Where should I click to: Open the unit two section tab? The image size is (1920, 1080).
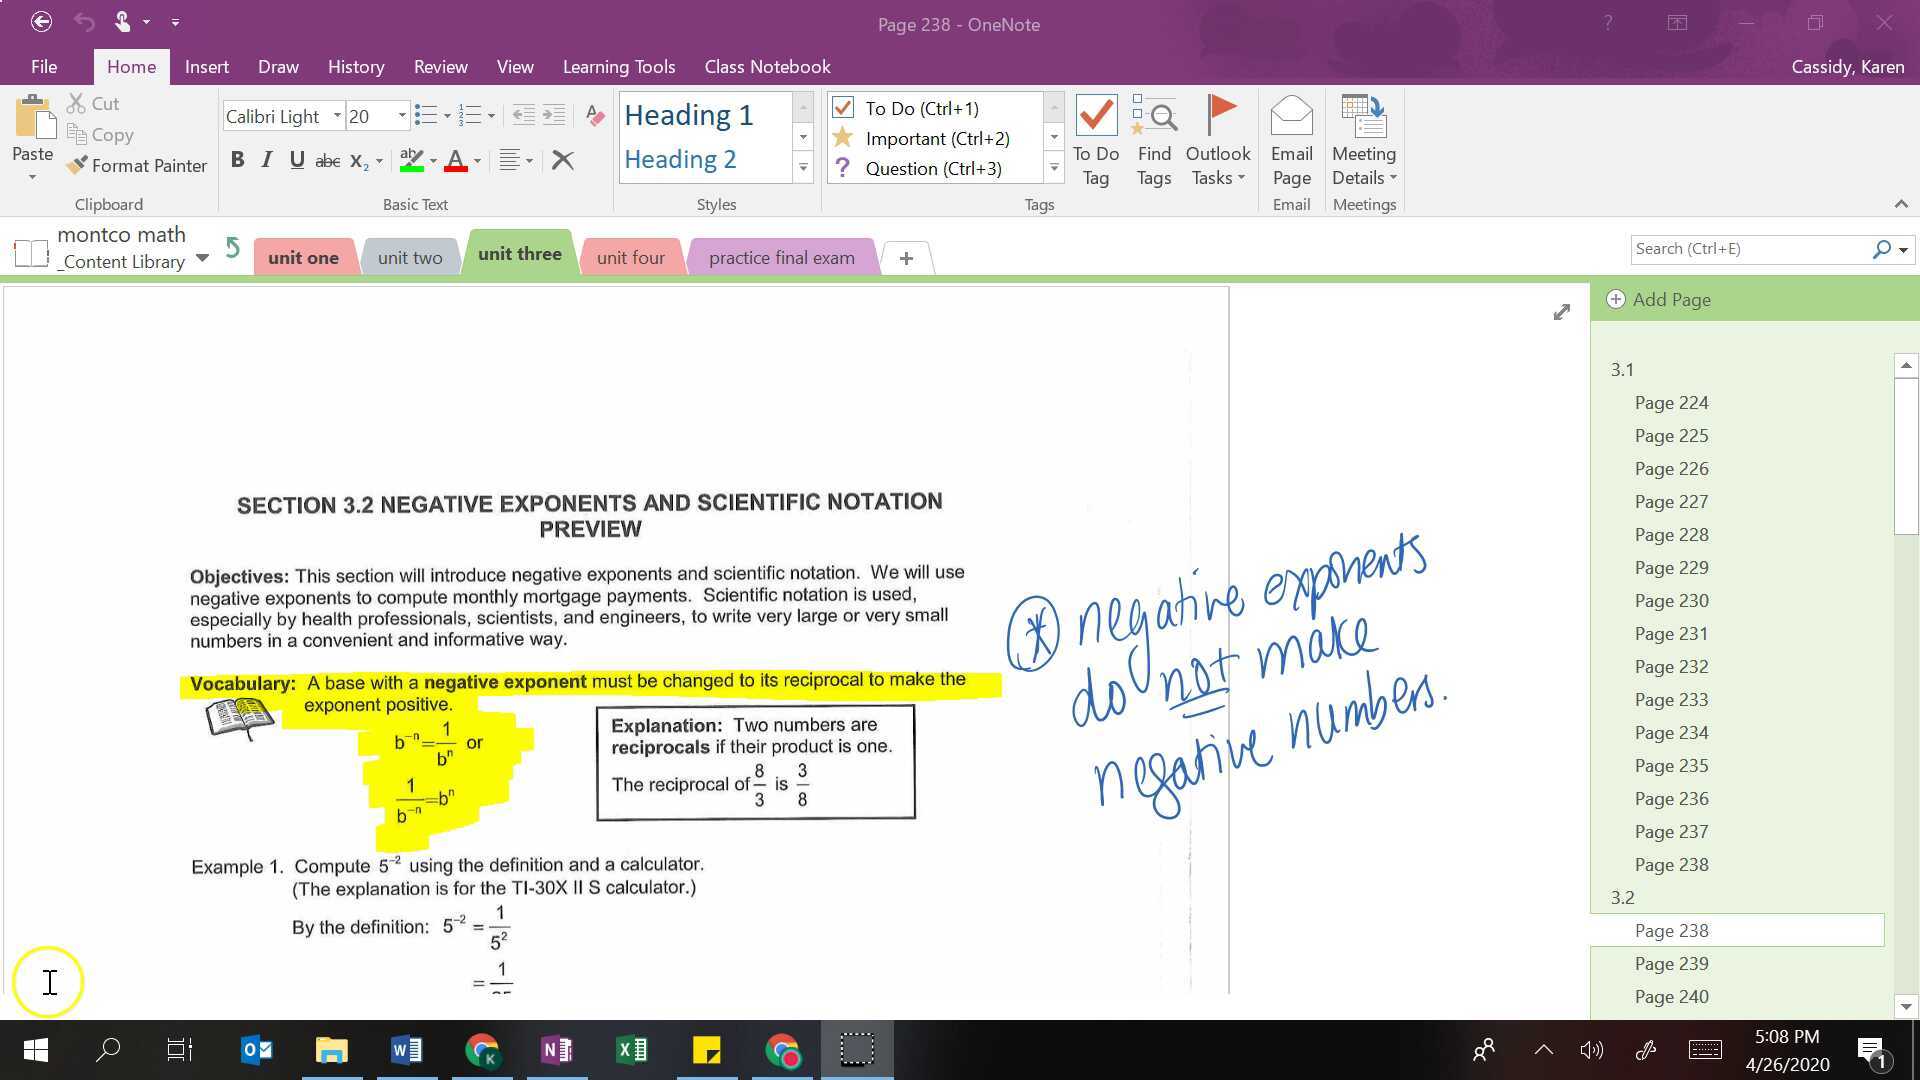tap(410, 256)
